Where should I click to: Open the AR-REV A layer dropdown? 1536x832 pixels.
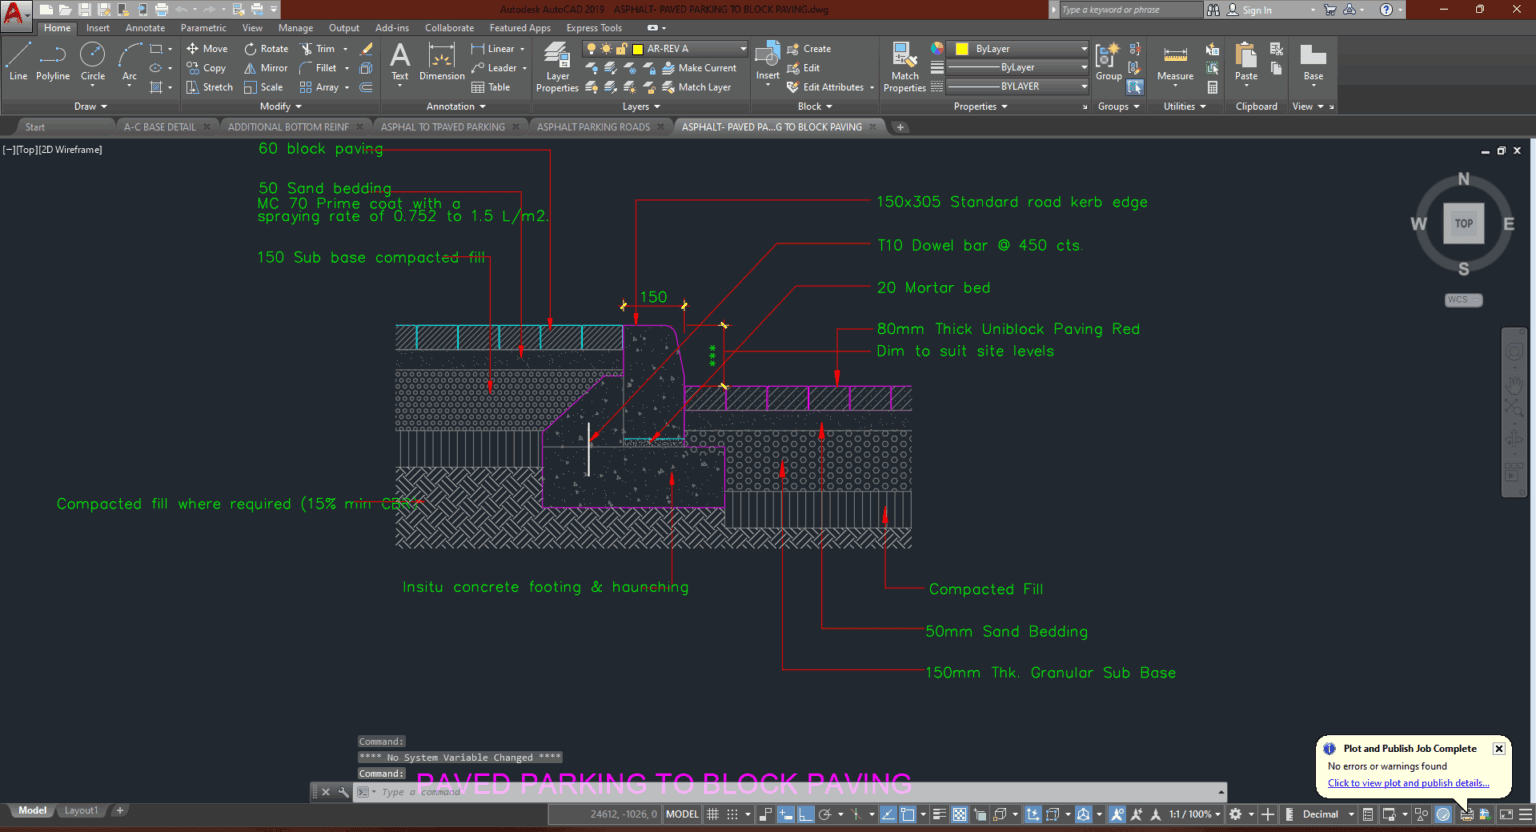(744, 47)
